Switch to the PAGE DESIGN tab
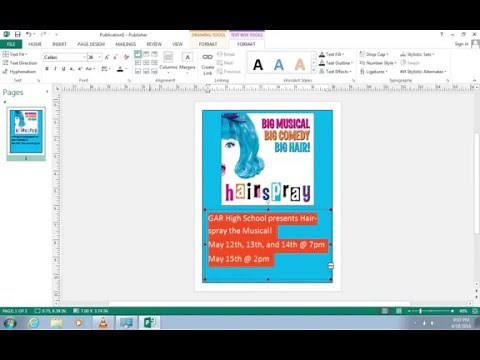480x360 pixels. click(91, 44)
